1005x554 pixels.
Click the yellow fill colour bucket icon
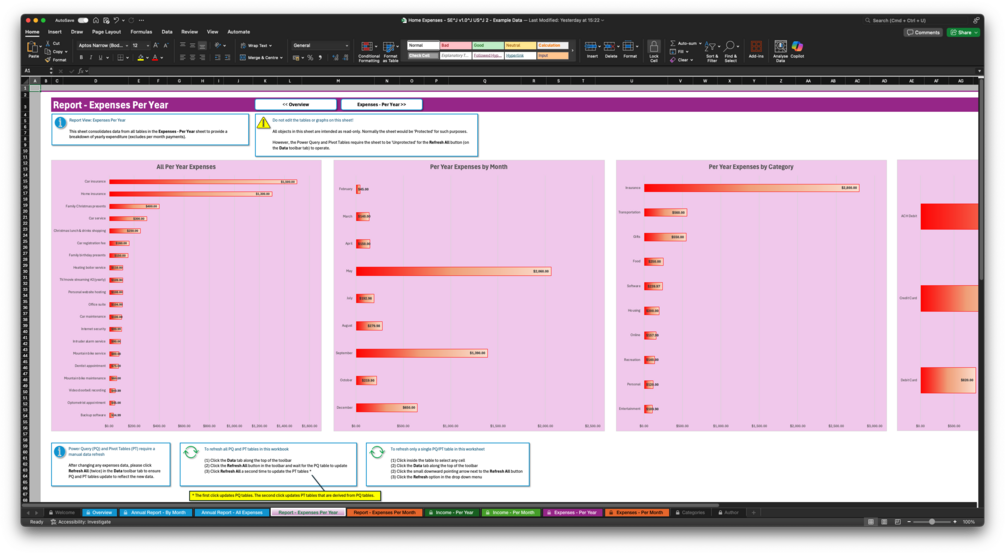tap(140, 58)
